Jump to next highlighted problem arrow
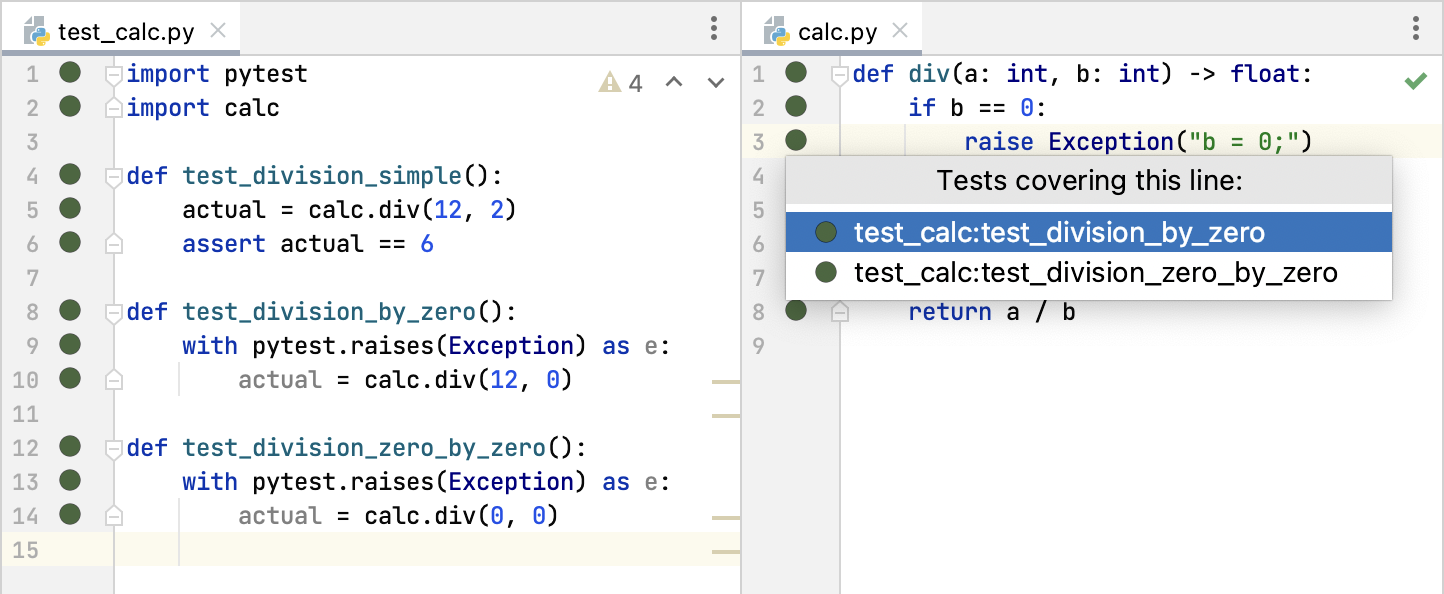This screenshot has width=1444, height=594. 716,82
